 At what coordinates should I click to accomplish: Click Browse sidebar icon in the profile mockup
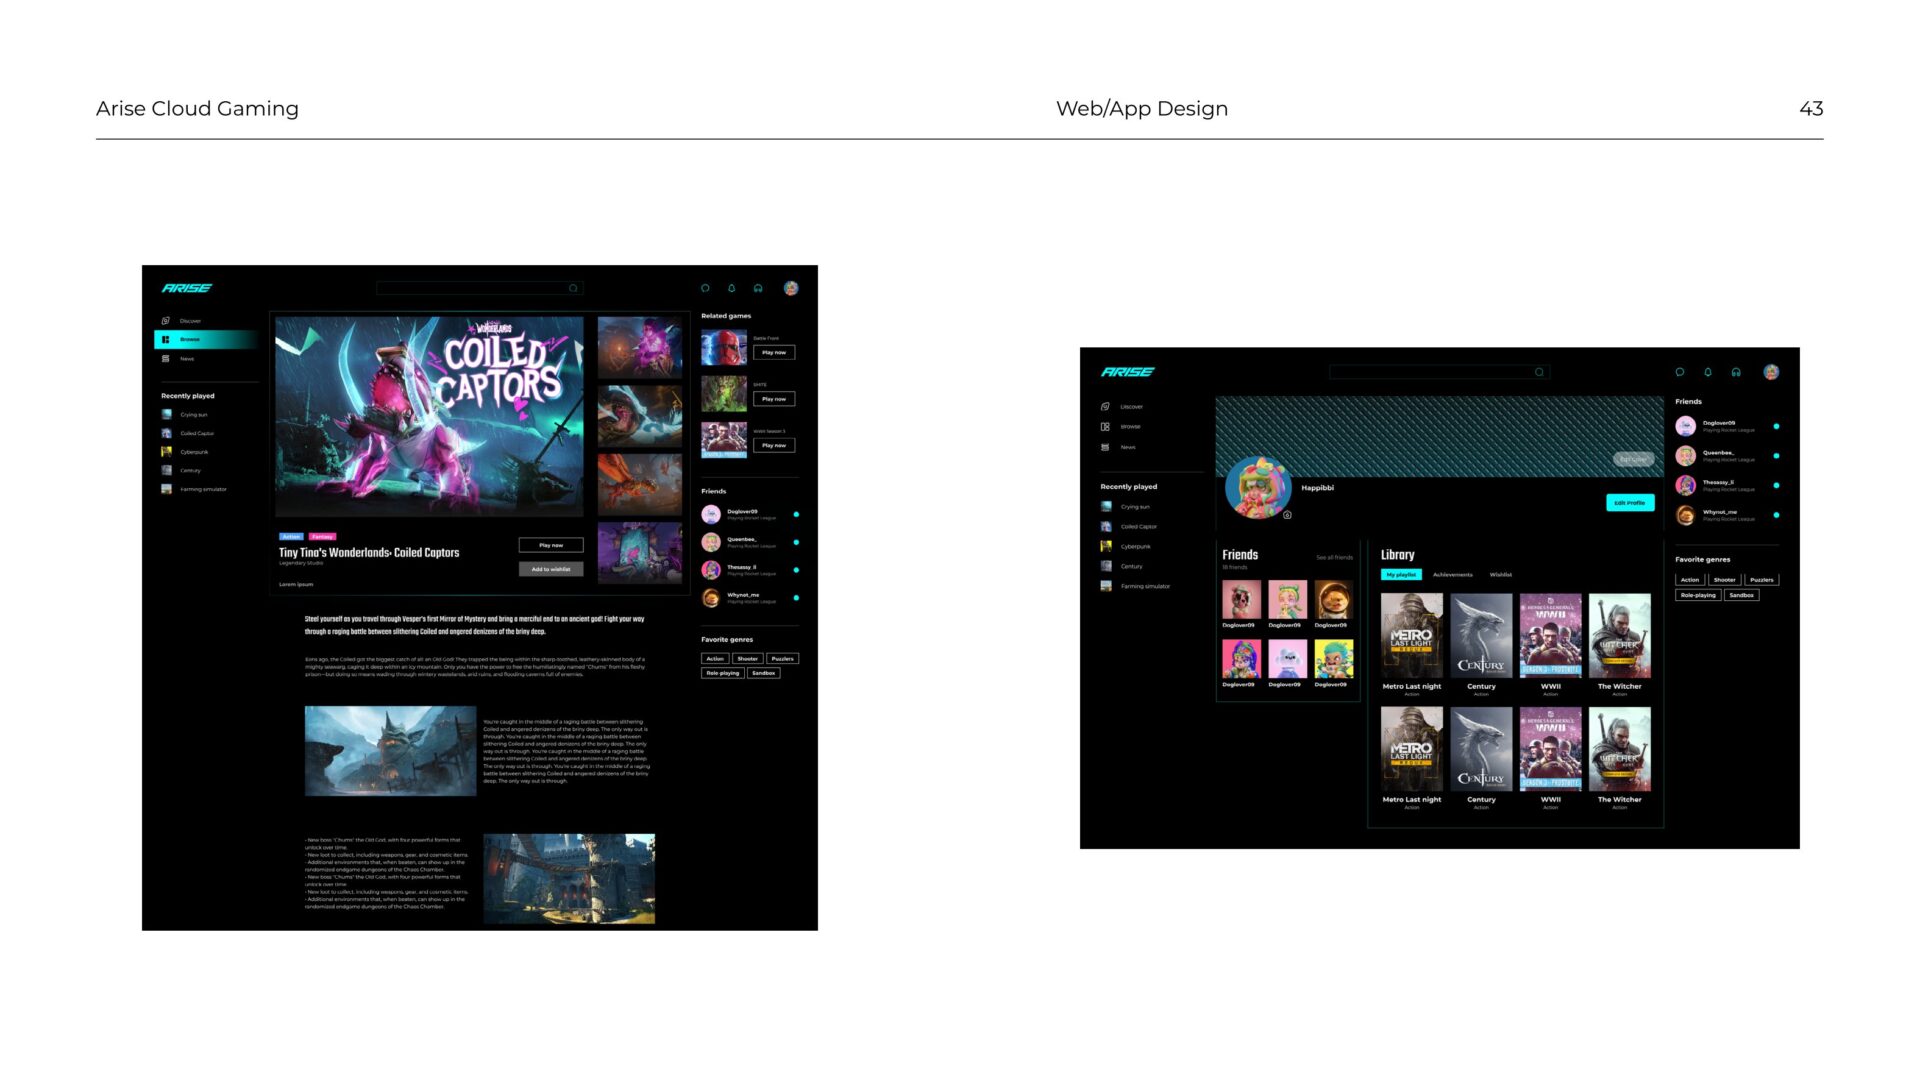click(x=1105, y=427)
